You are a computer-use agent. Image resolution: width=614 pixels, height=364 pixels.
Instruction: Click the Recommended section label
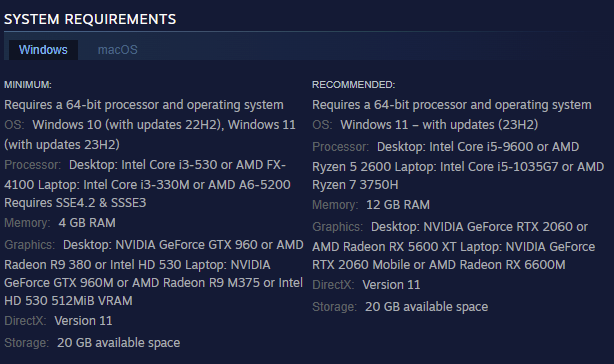click(354, 85)
